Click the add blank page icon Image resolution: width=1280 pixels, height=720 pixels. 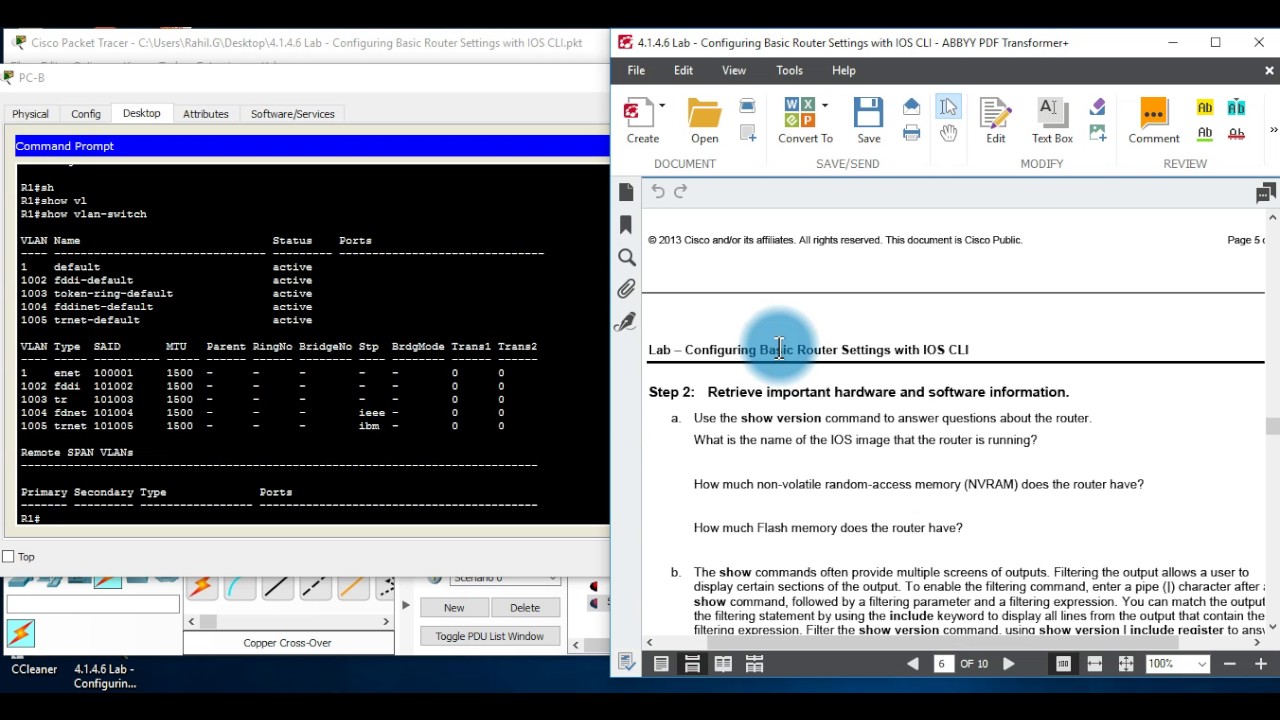click(x=747, y=133)
